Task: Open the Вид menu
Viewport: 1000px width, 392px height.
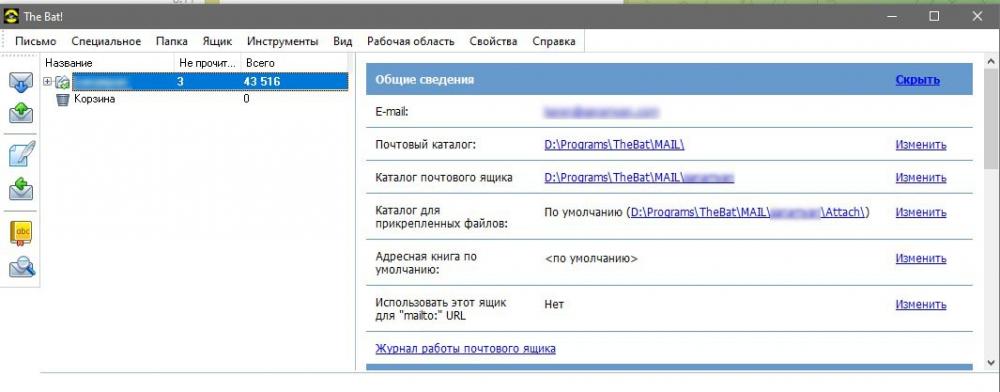Action: click(342, 41)
